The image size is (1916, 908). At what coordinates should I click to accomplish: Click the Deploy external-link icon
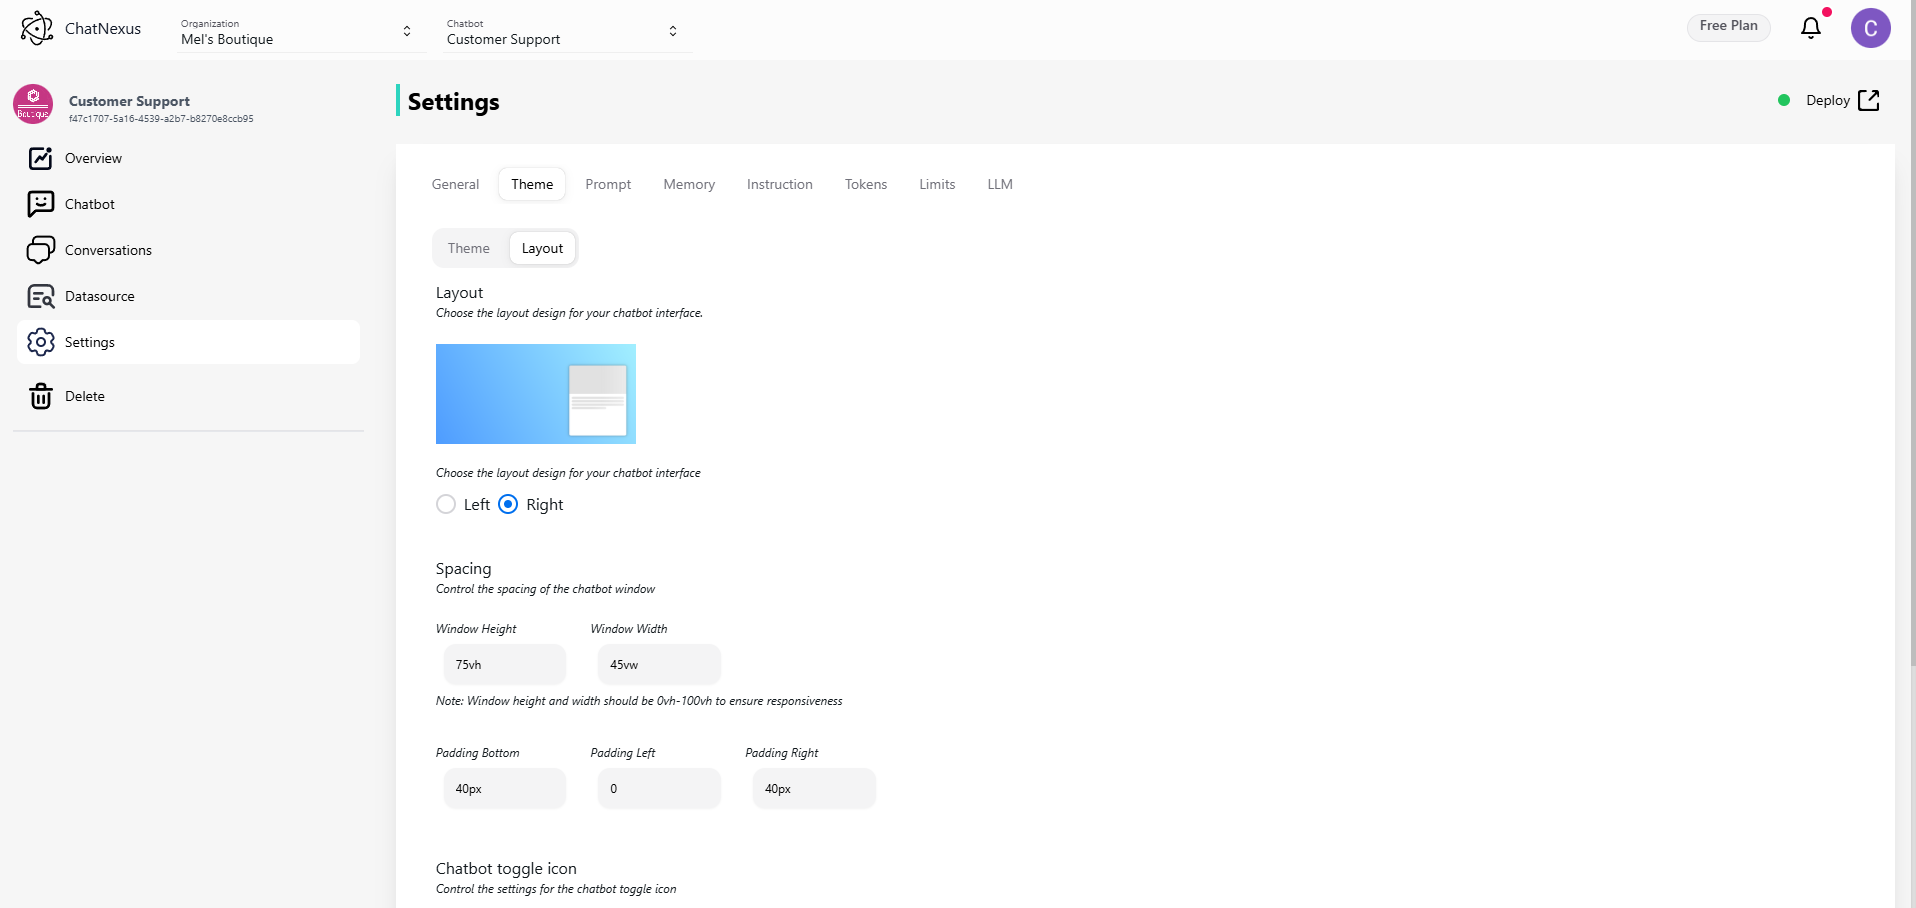[x=1868, y=100]
